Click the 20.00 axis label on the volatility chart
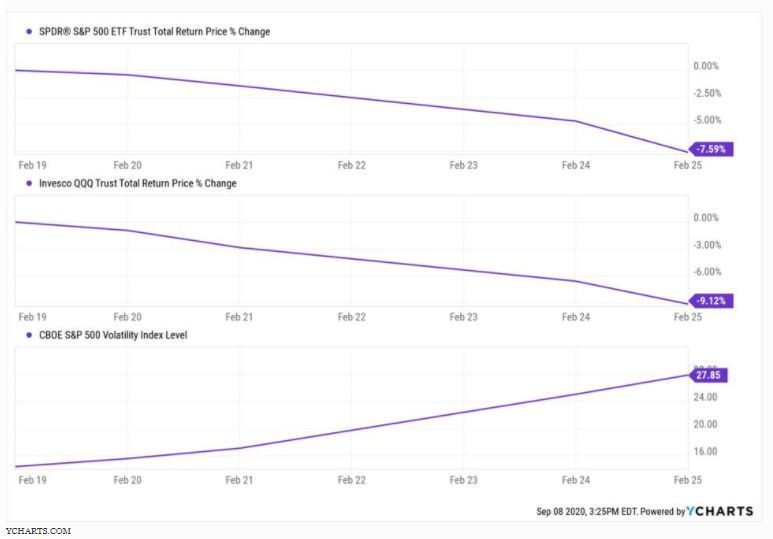 click(705, 424)
